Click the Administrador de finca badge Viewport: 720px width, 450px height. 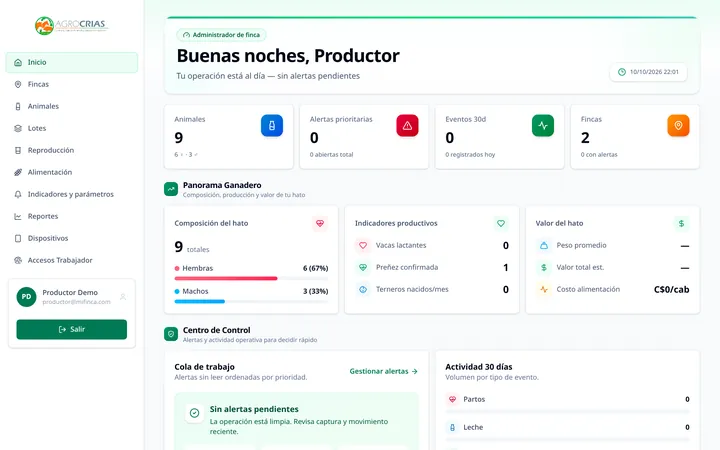click(221, 35)
